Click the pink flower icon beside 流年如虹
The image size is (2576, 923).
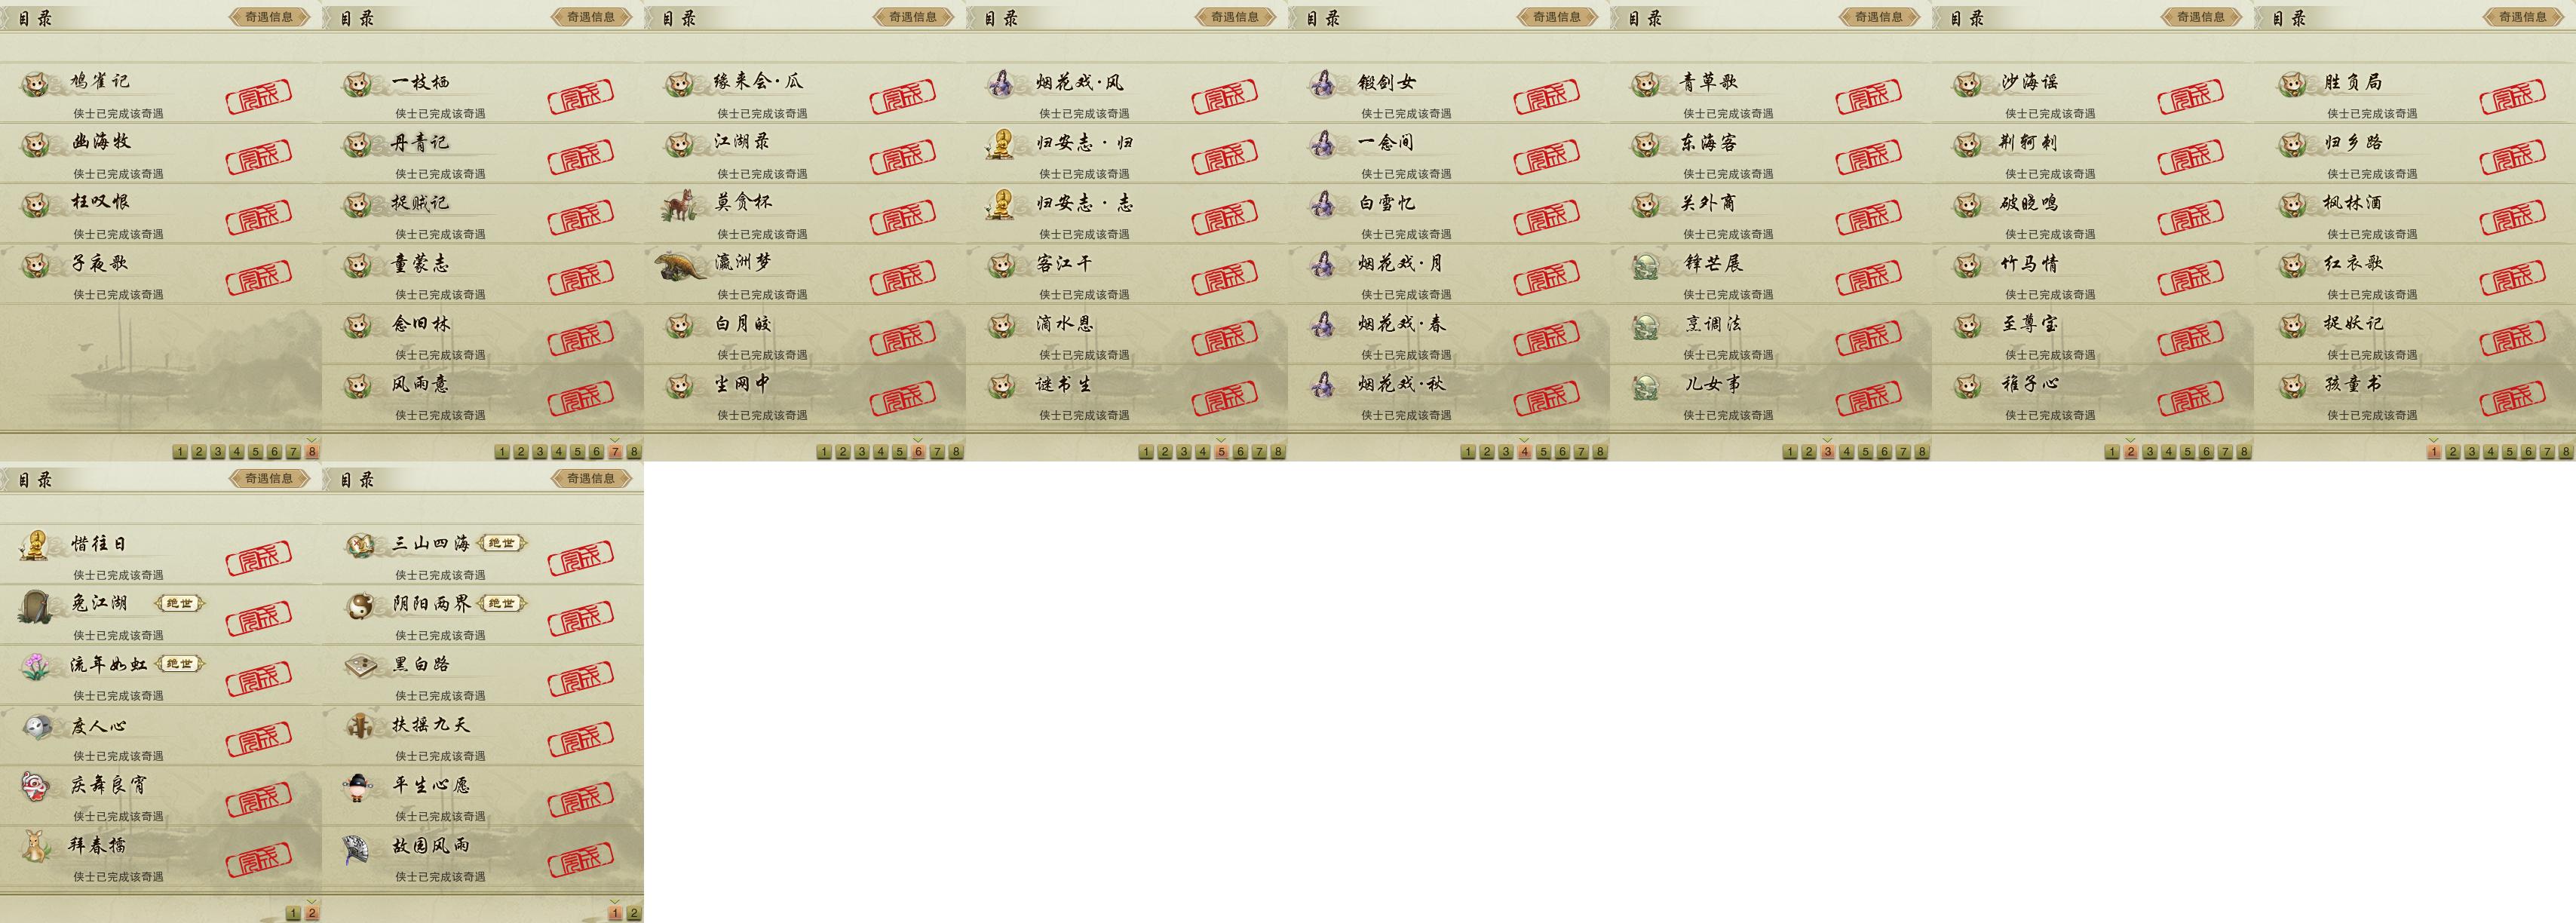point(36,666)
